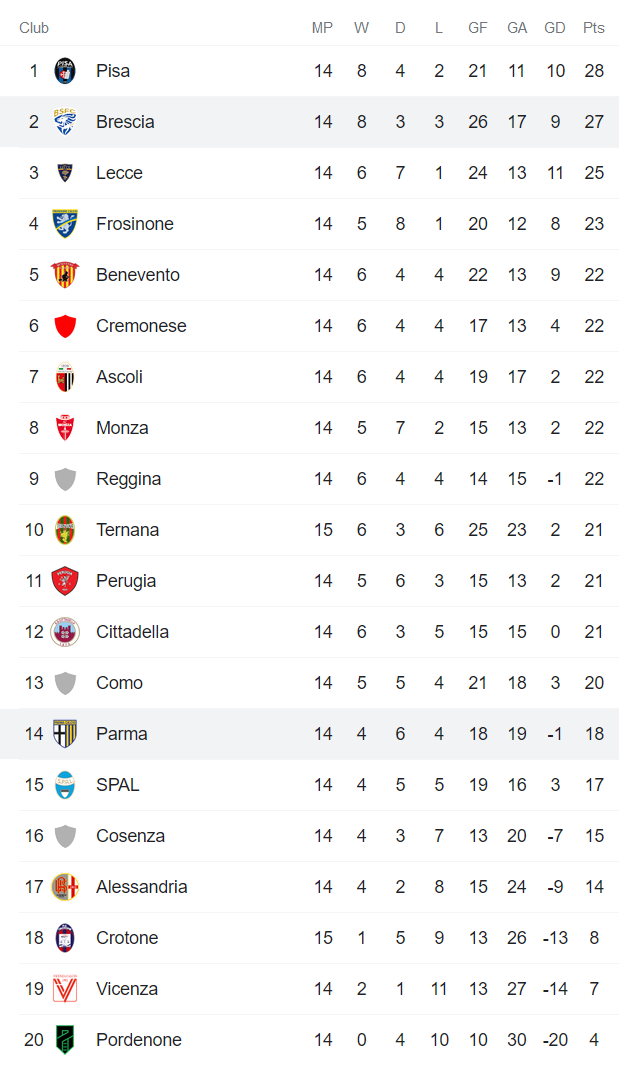The height and width of the screenshot is (1076, 619).
Task: Click the Brescia club crest icon
Action: click(x=65, y=122)
